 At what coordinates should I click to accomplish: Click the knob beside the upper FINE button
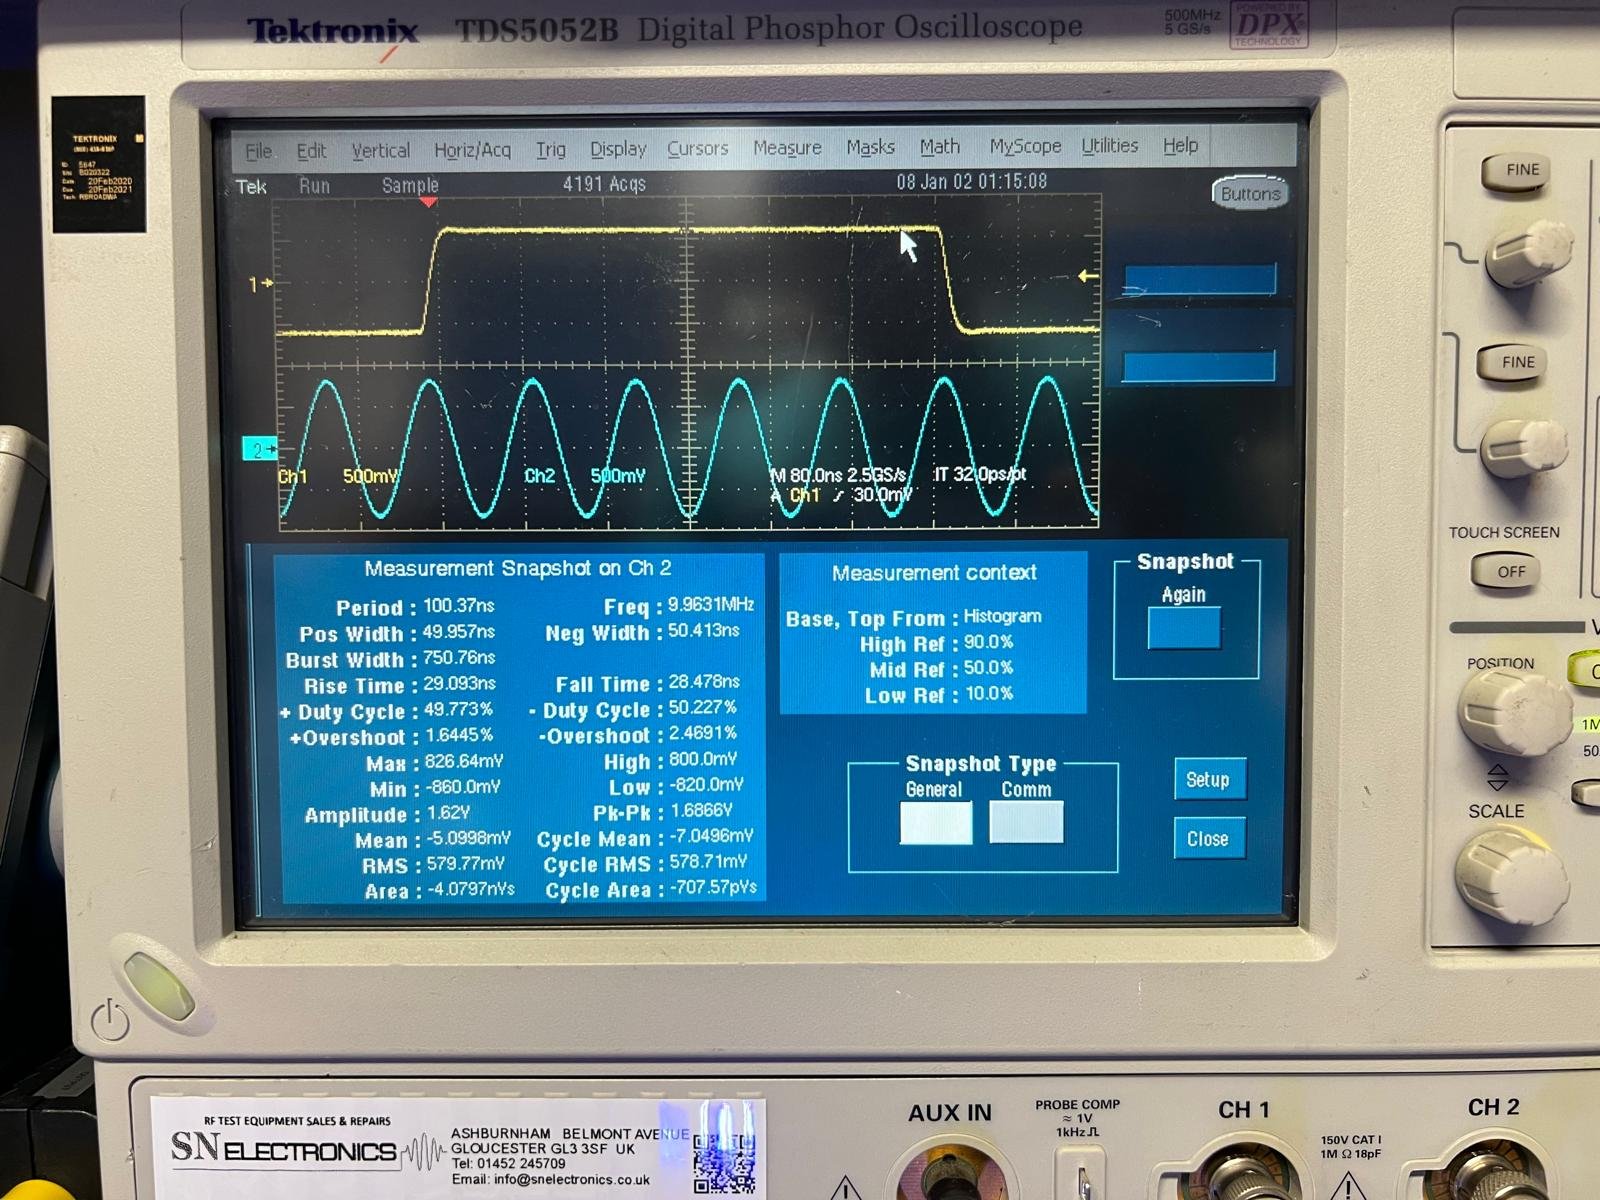[1530, 253]
